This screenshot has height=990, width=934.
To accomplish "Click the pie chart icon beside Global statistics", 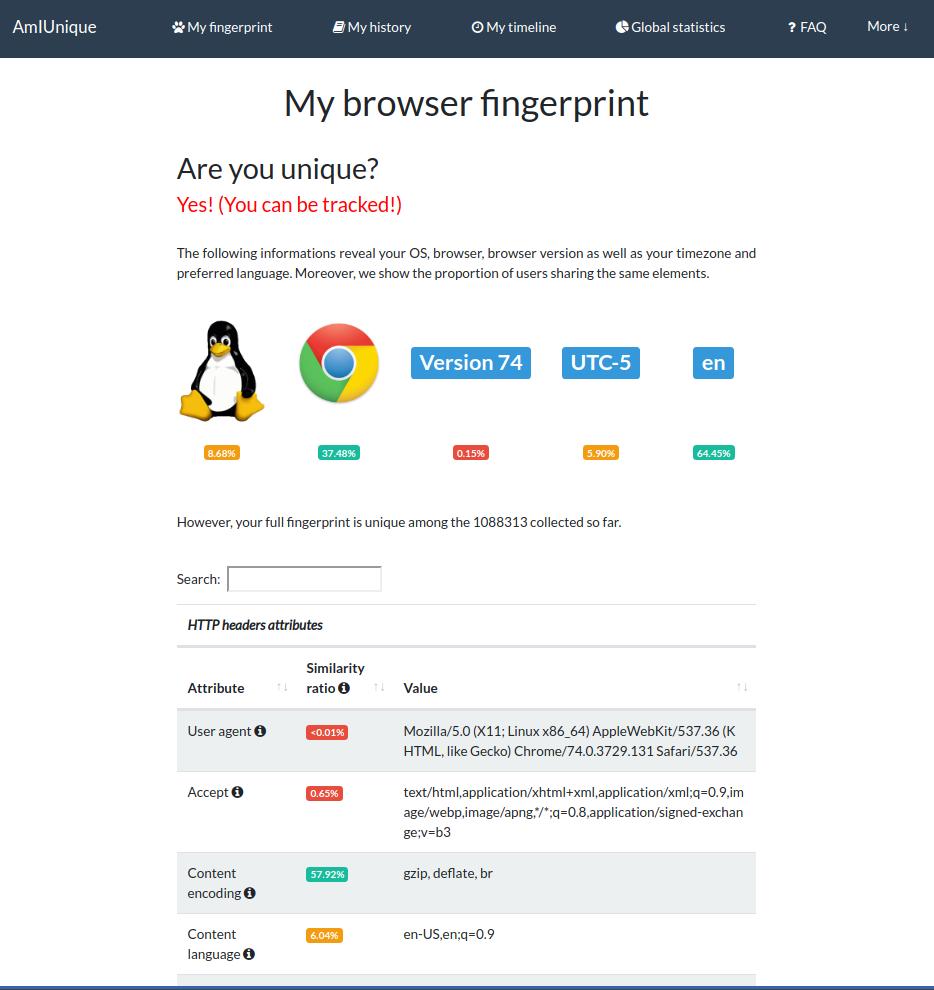I will 622,27.
